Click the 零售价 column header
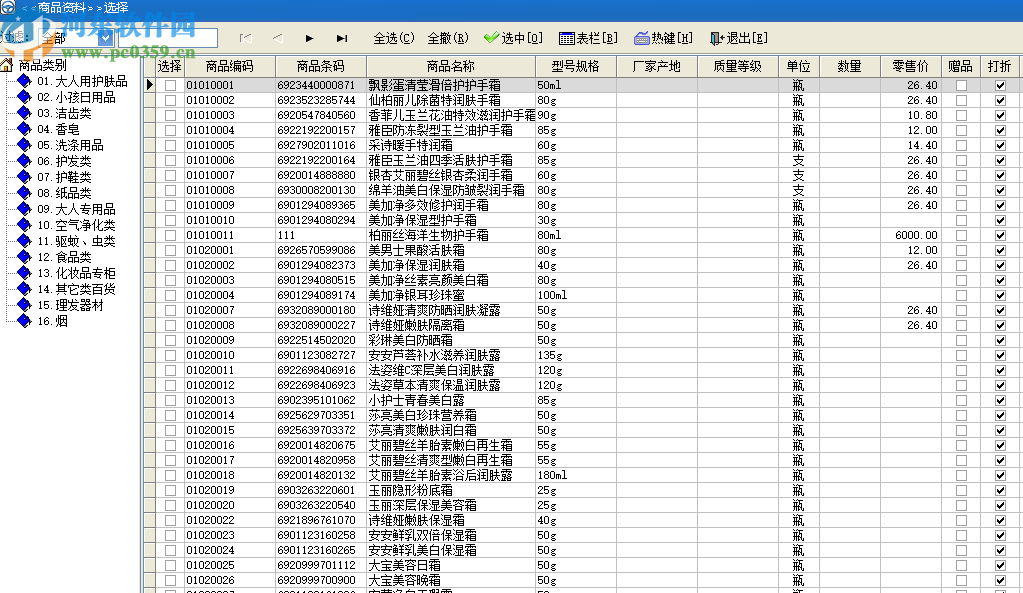This screenshot has height=593, width=1023. click(x=910, y=66)
